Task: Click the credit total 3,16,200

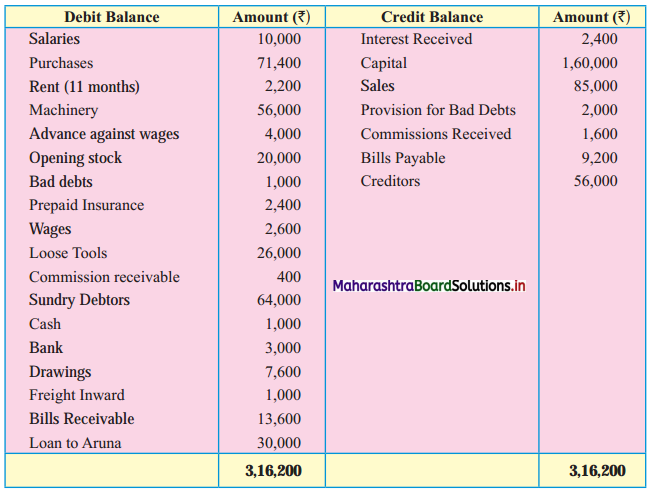Action: click(x=597, y=471)
